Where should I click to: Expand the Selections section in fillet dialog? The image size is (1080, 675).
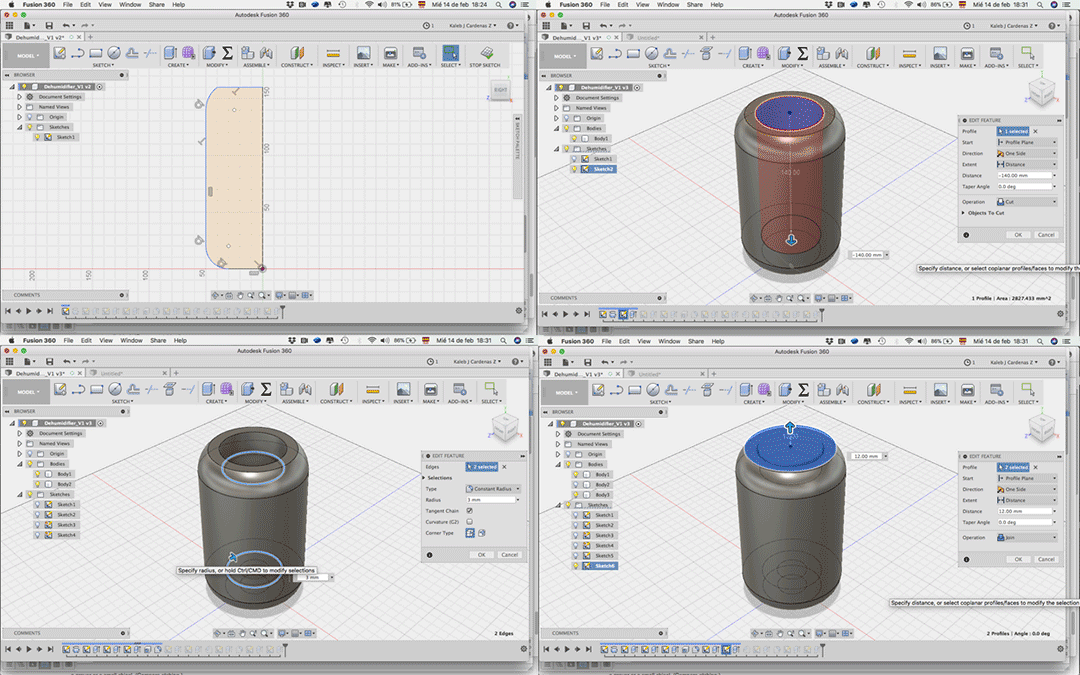[424, 477]
